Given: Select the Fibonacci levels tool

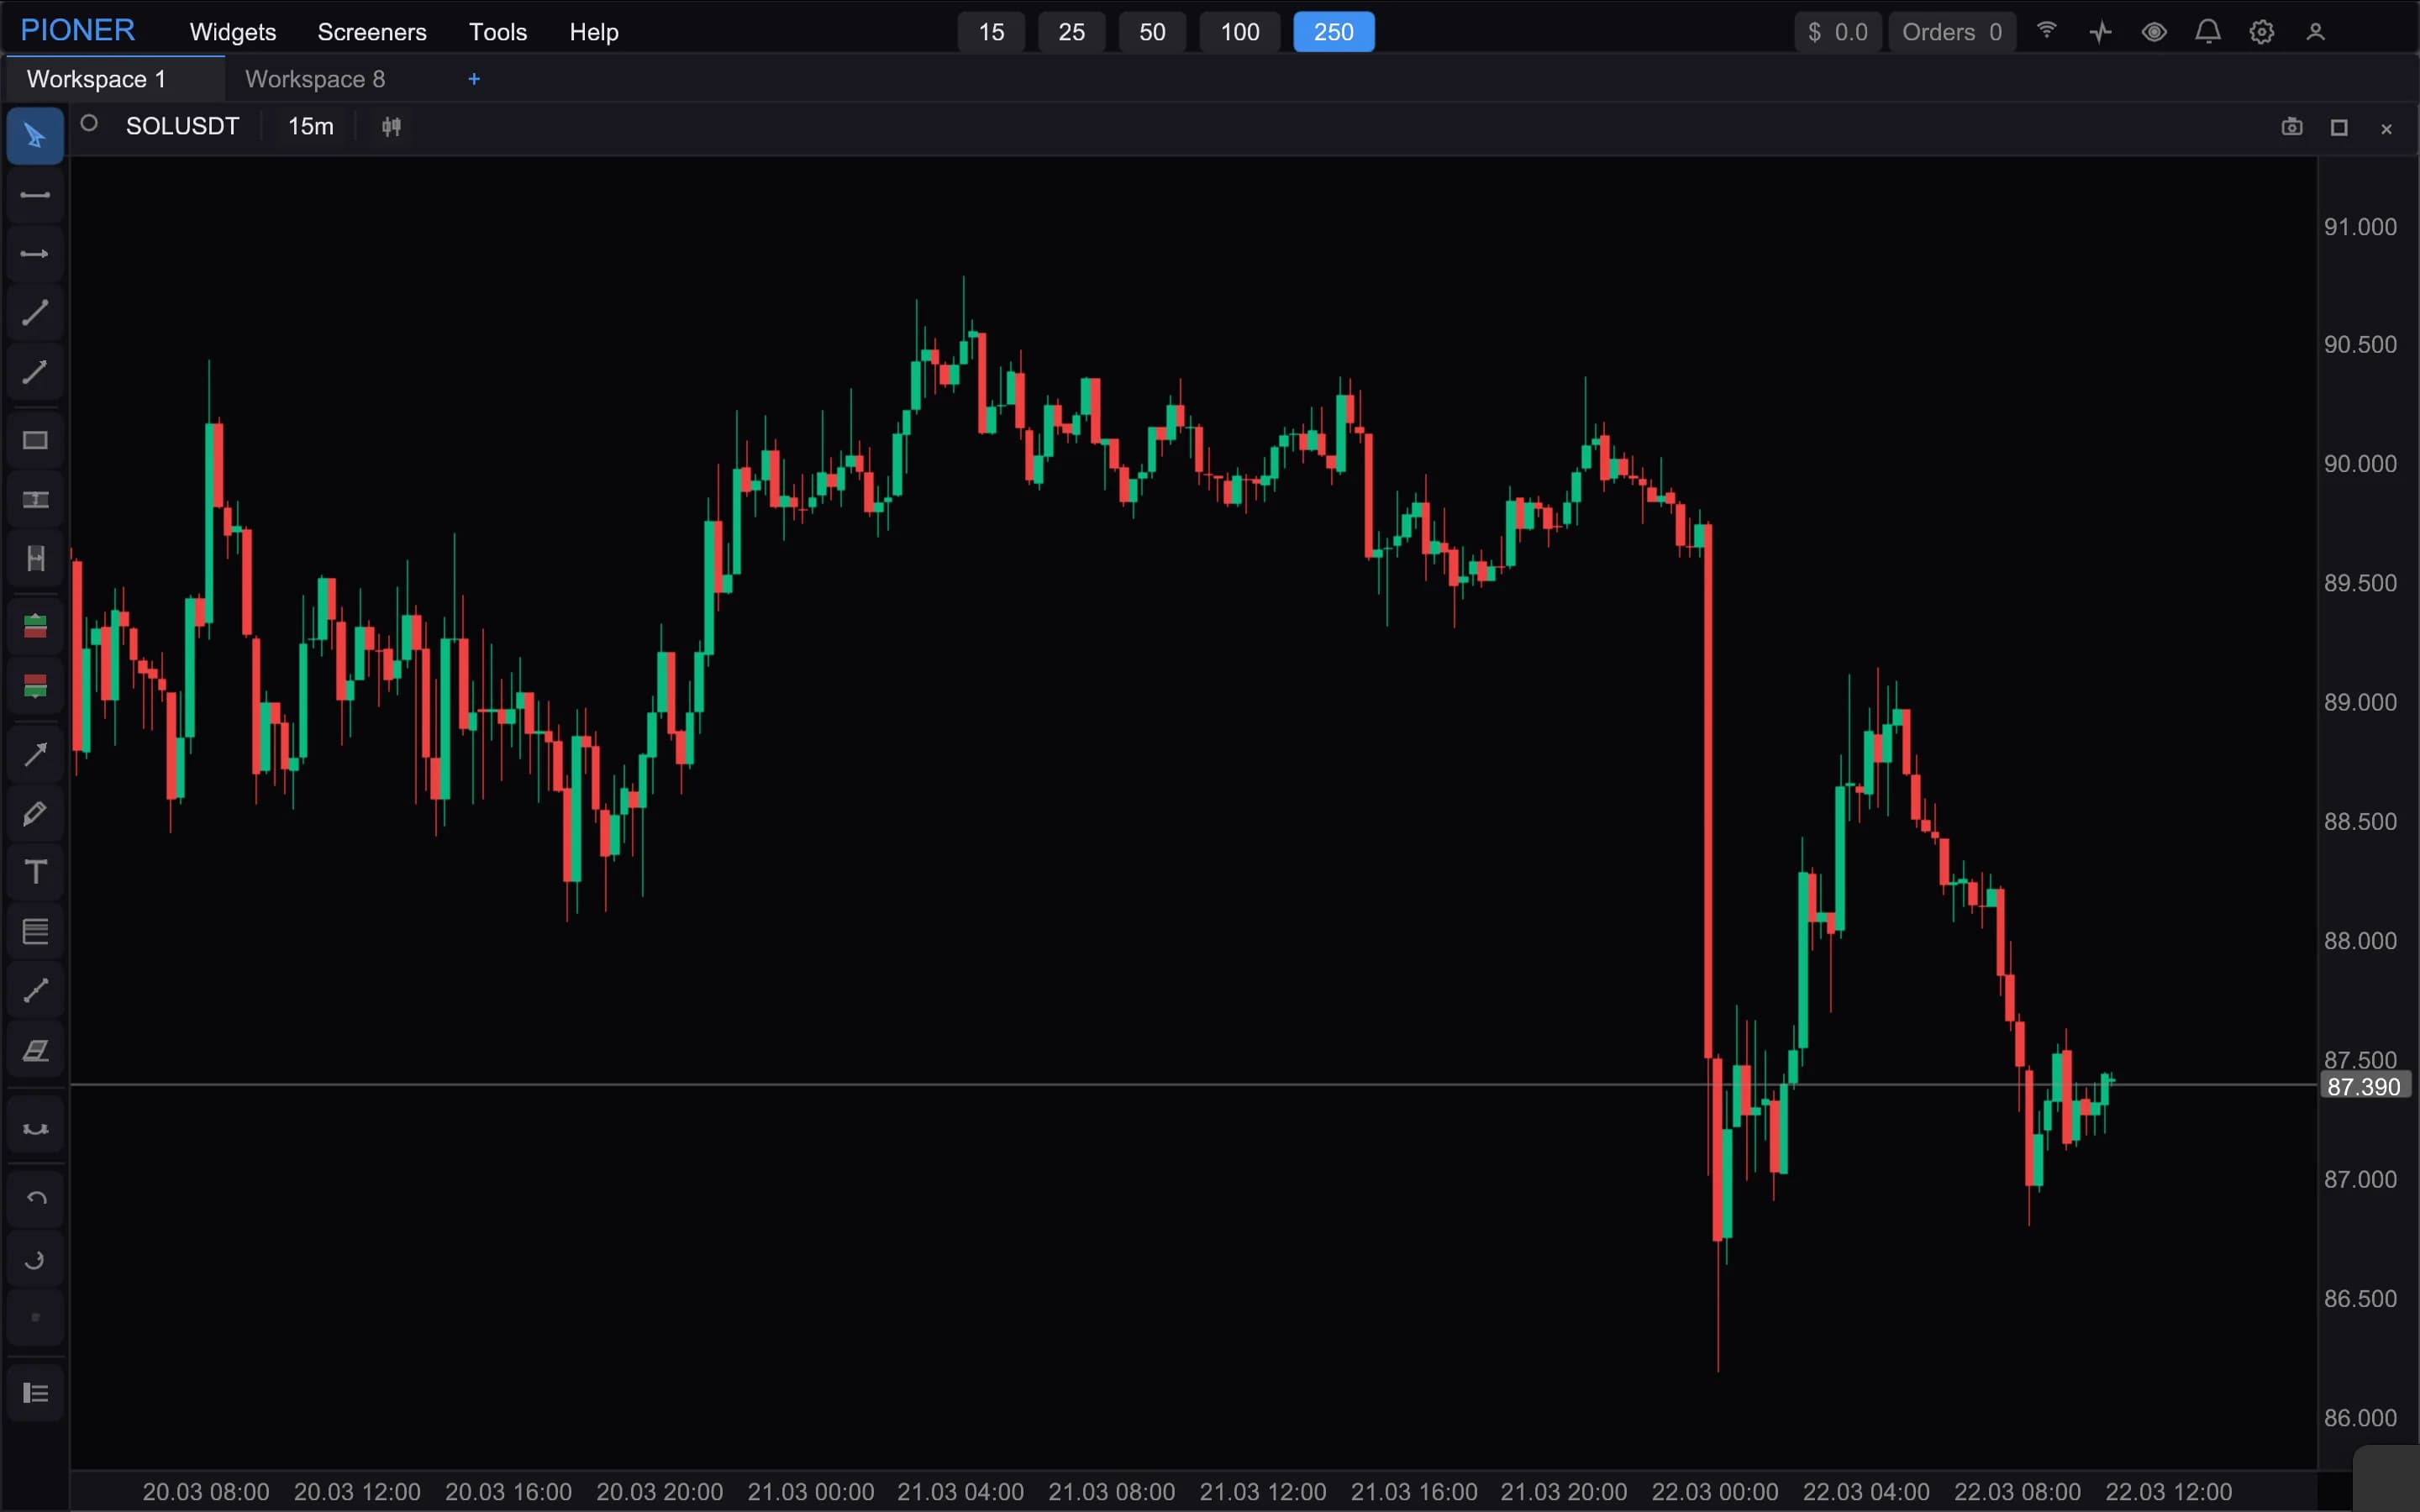Looking at the screenshot, I should tap(35, 932).
